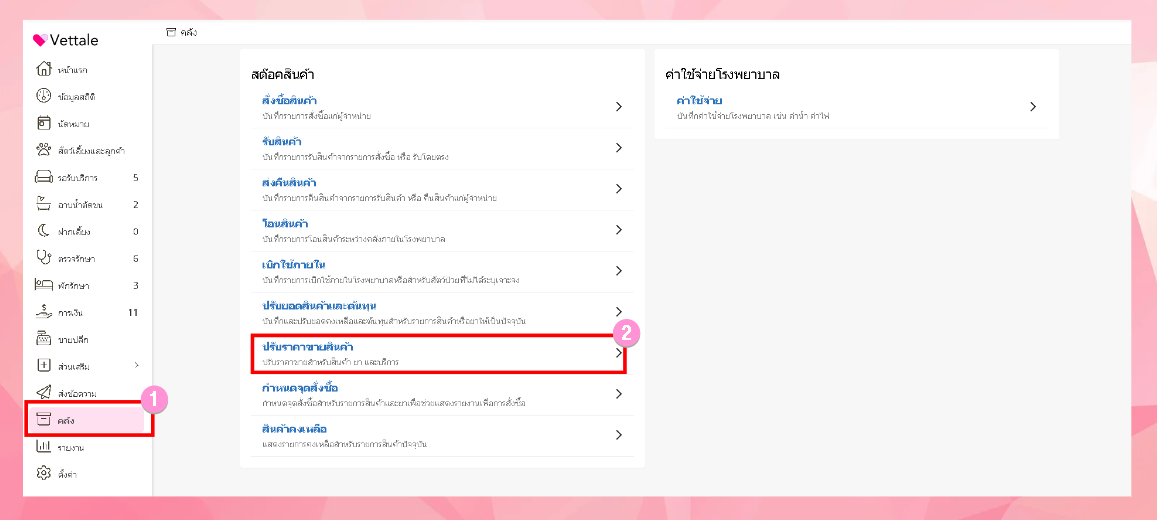
Task: Open the gear settings icon (ตั้งค่า)
Action: click(x=43, y=472)
